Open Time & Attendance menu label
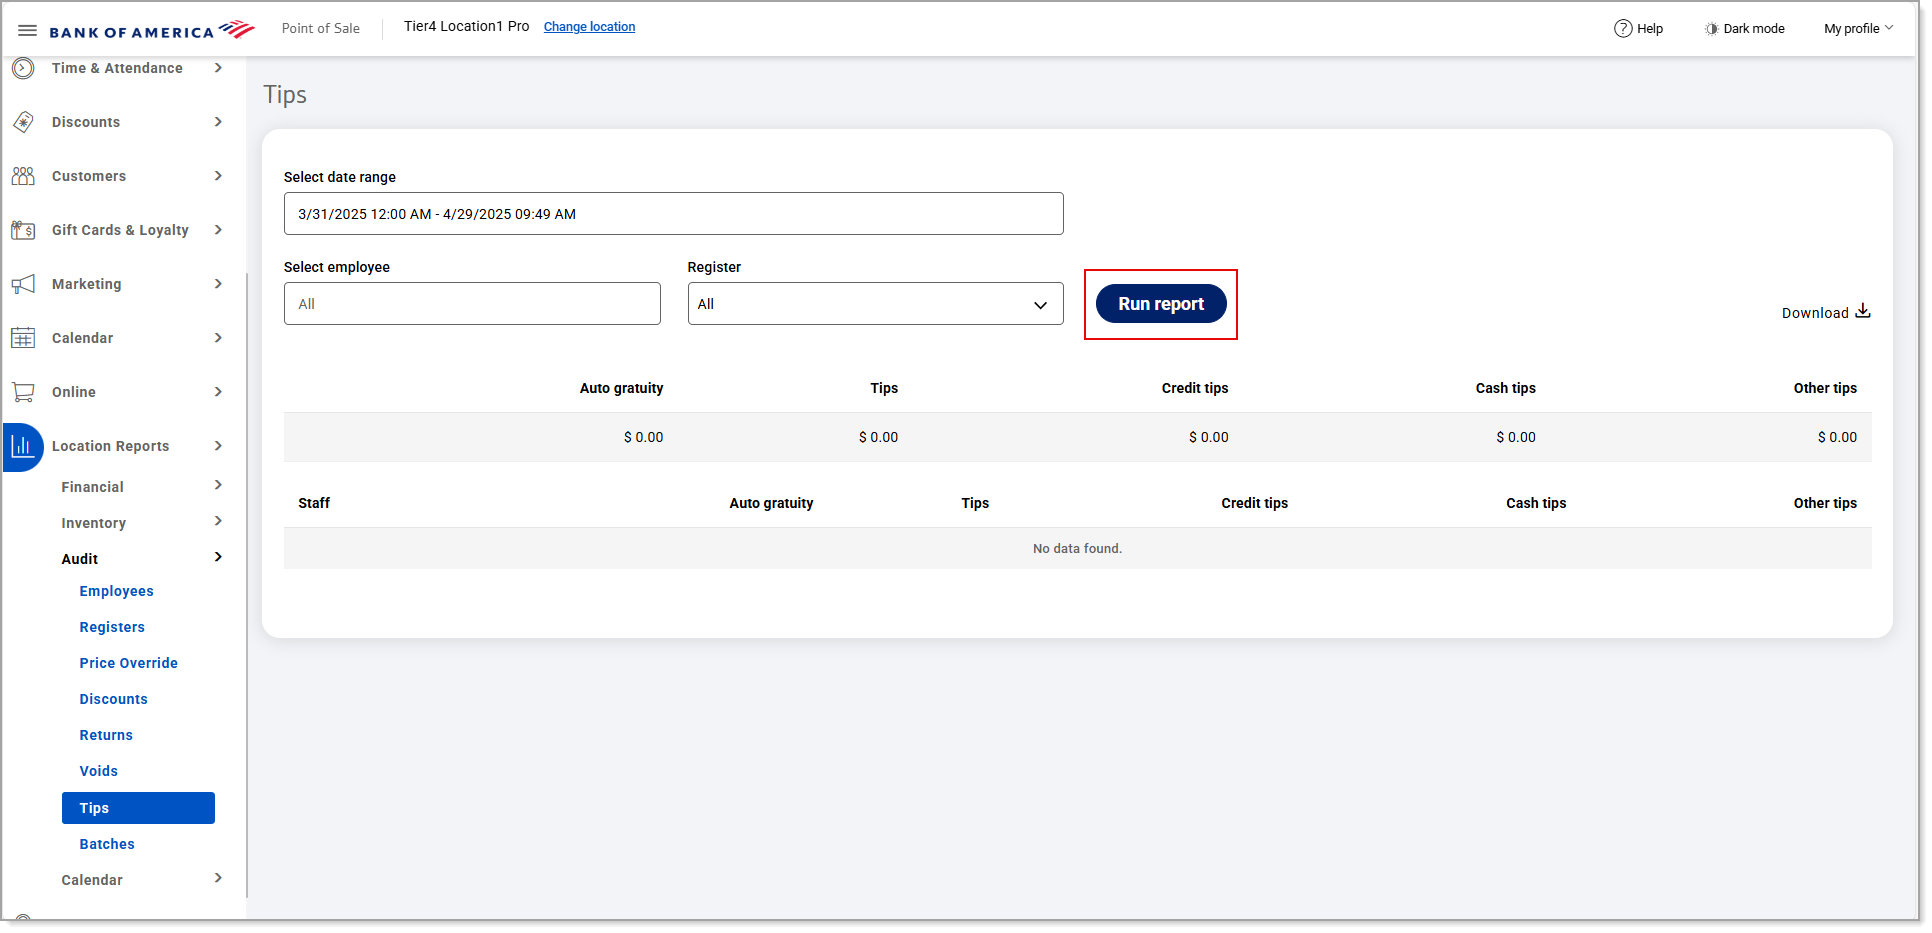Image resolution: width=1932 pixels, height=933 pixels. [x=117, y=68]
